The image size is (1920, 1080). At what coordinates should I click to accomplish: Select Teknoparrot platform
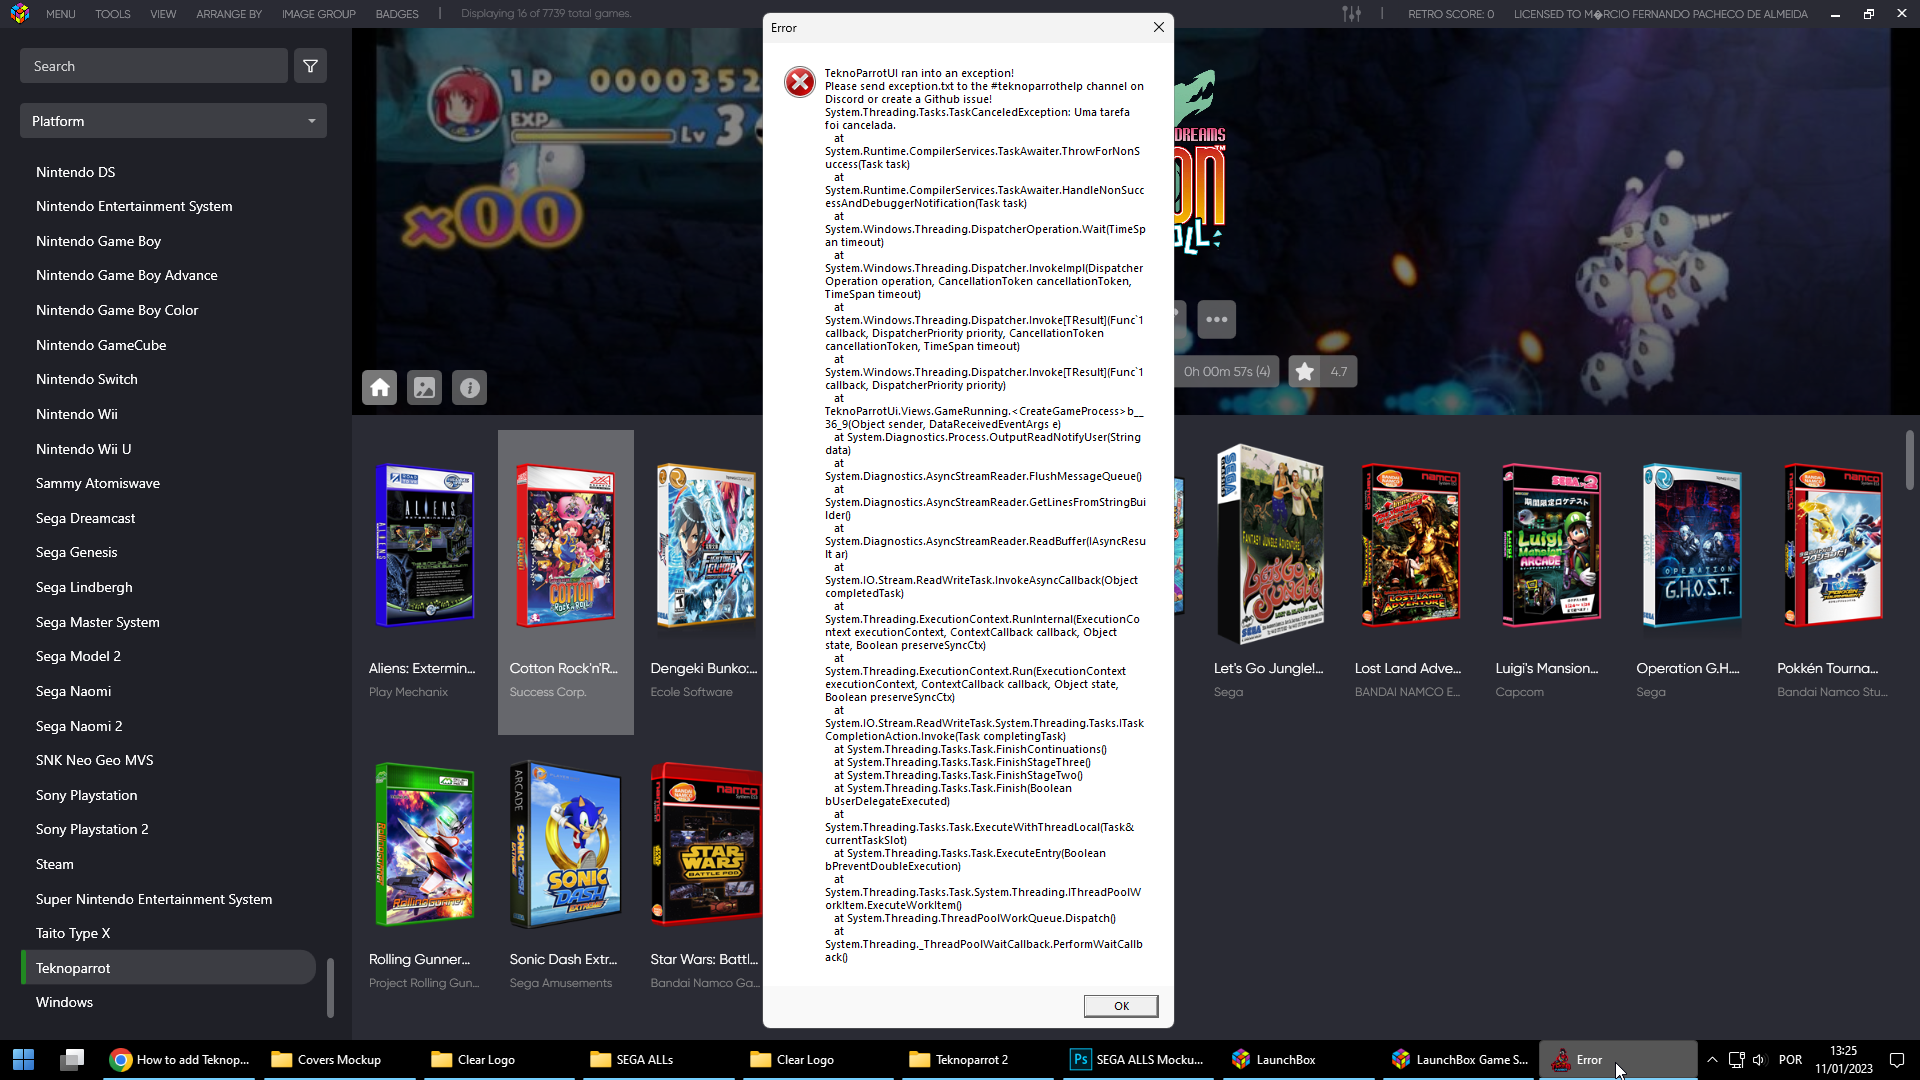pyautogui.click(x=168, y=968)
